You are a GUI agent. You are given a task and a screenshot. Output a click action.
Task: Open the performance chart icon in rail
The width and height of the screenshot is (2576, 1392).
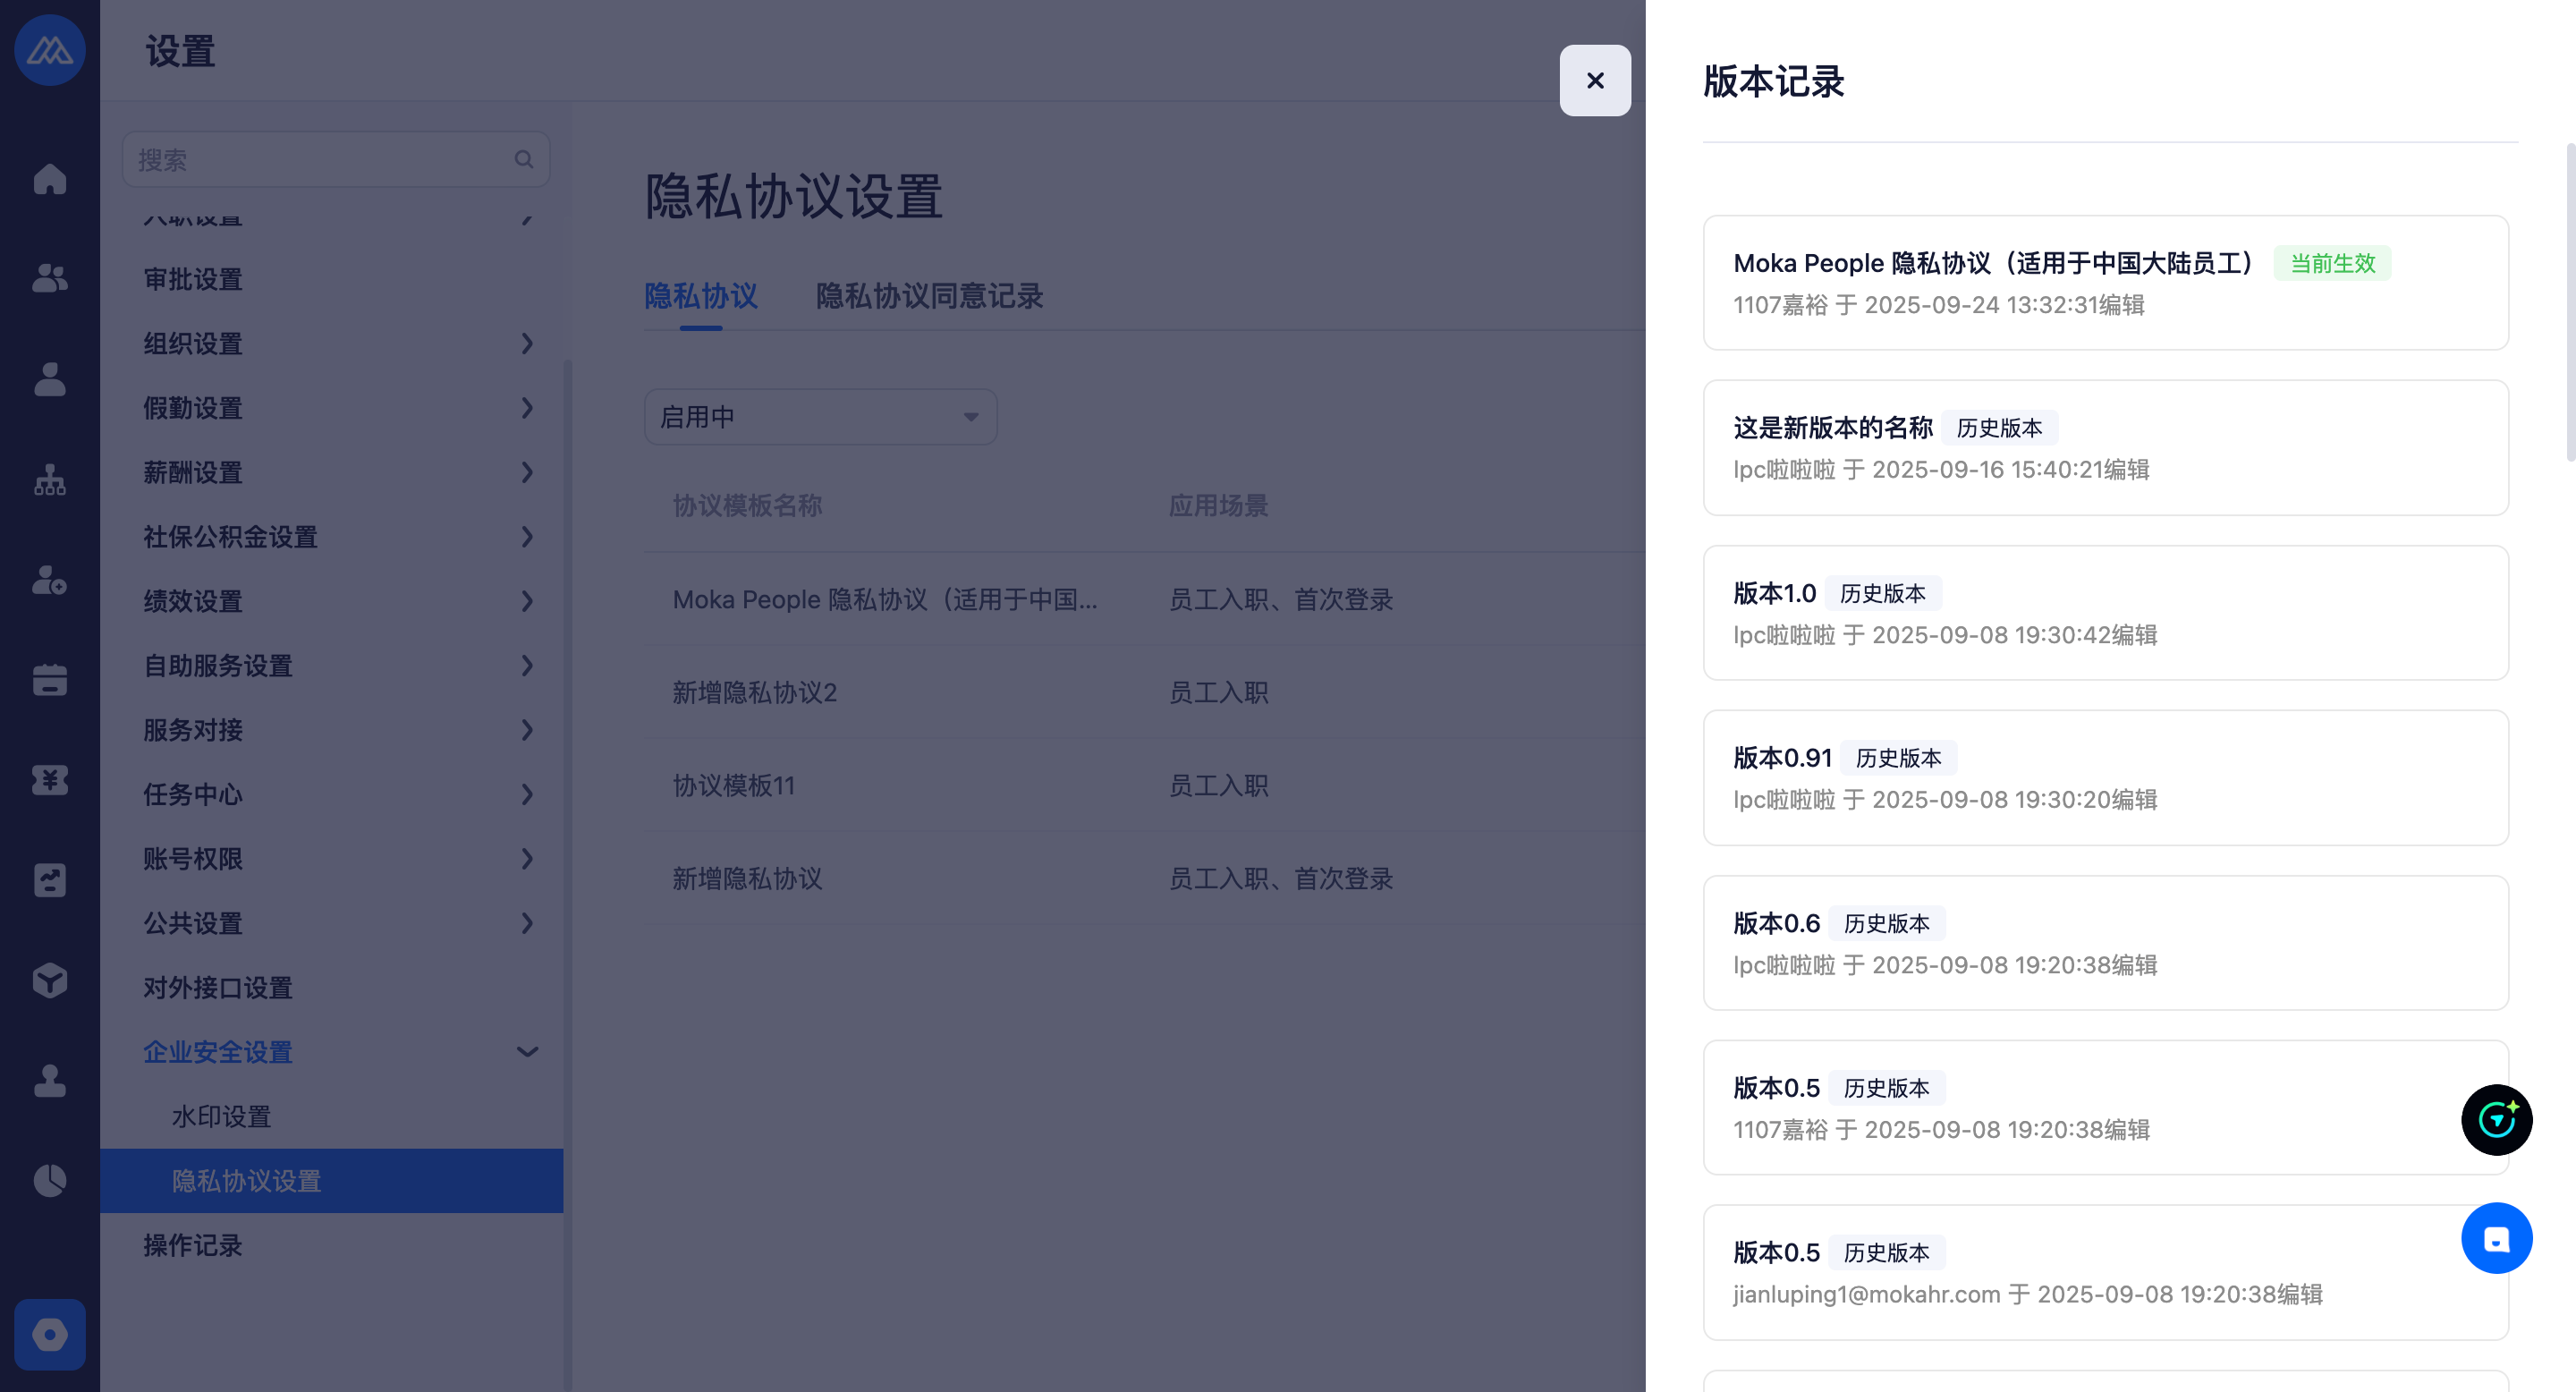coord(50,880)
